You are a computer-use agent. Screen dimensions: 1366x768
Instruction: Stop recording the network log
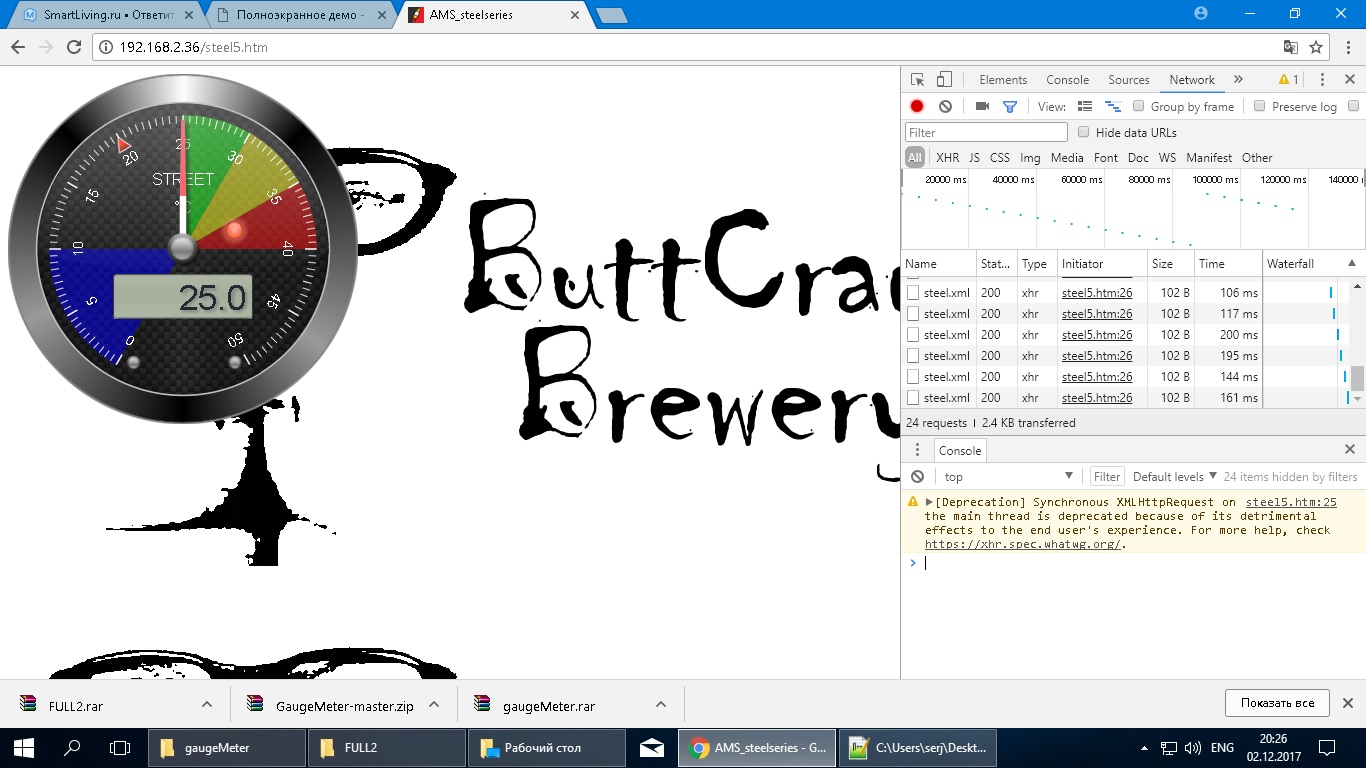pyautogui.click(x=917, y=106)
